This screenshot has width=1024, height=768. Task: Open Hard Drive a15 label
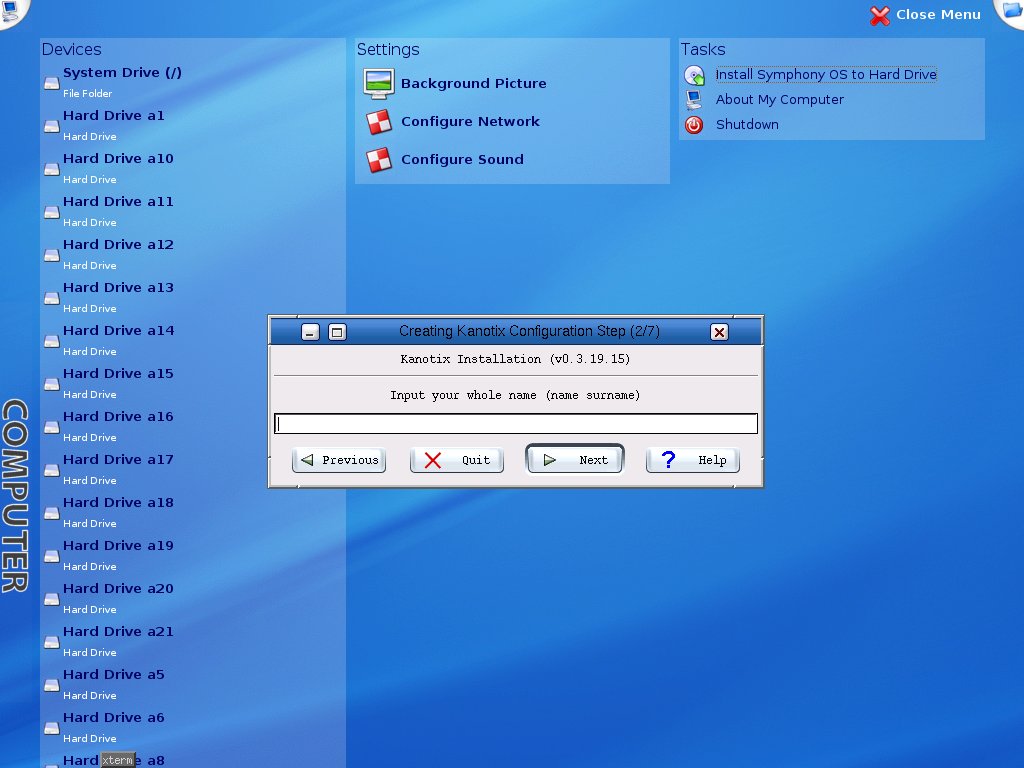118,374
